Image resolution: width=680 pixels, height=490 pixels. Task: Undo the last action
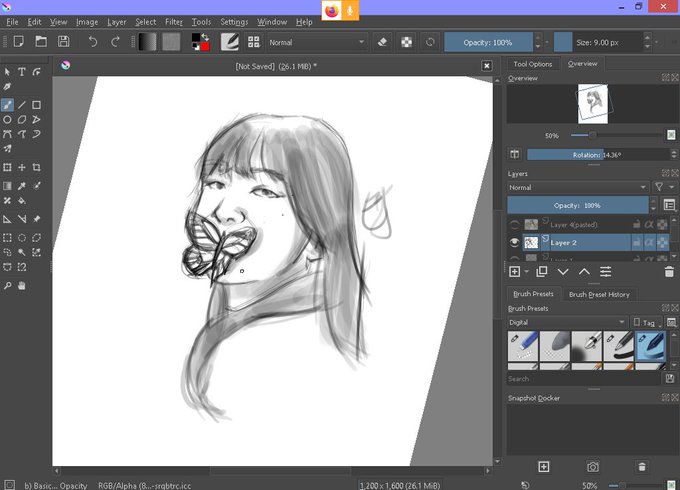click(x=93, y=42)
